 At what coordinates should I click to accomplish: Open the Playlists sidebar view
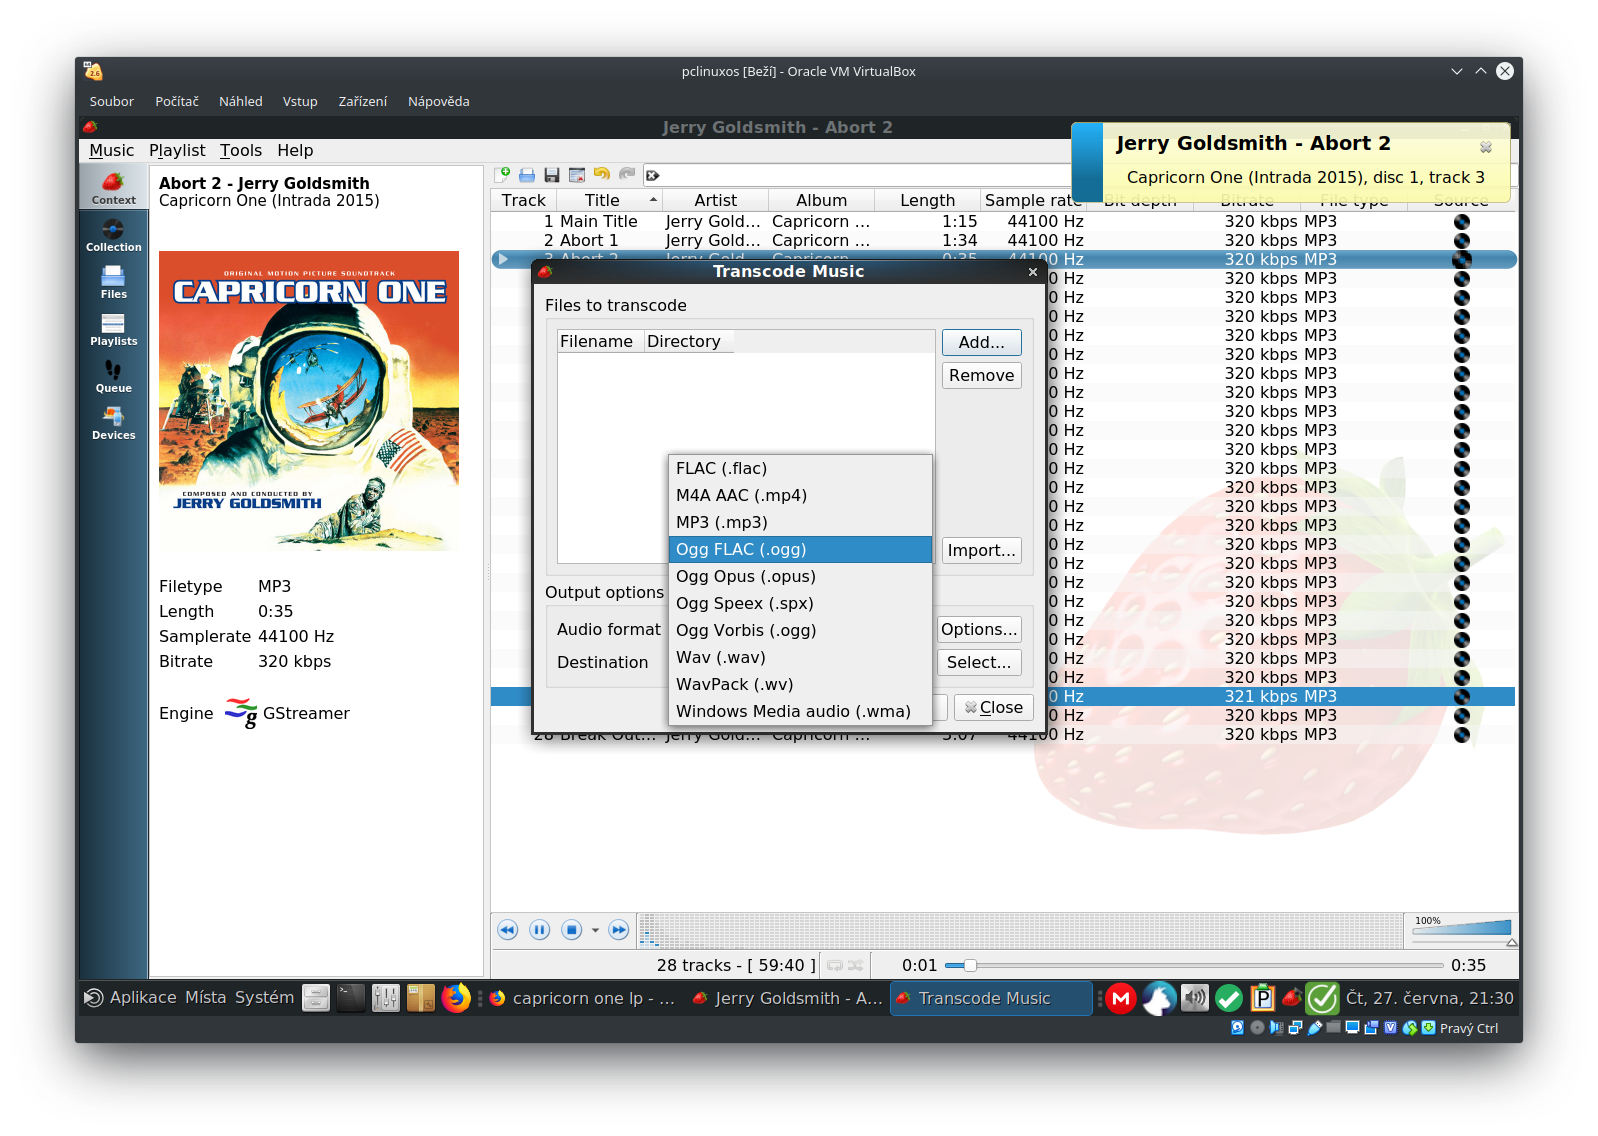(113, 329)
